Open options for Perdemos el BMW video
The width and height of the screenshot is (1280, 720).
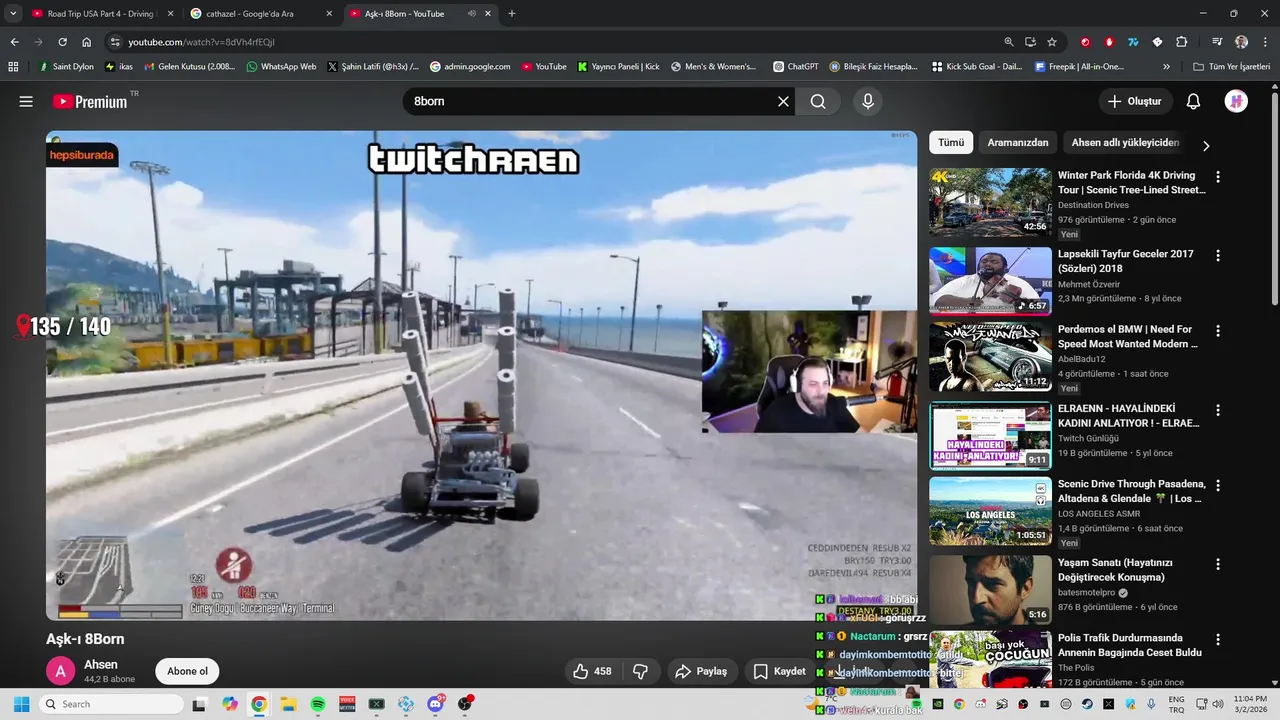[1218, 331]
